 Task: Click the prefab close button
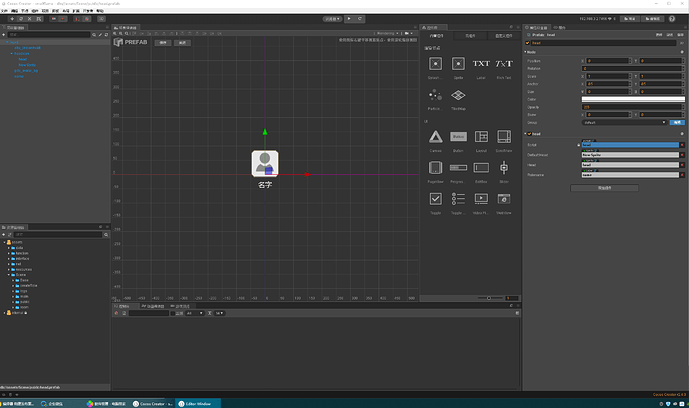[x=182, y=43]
